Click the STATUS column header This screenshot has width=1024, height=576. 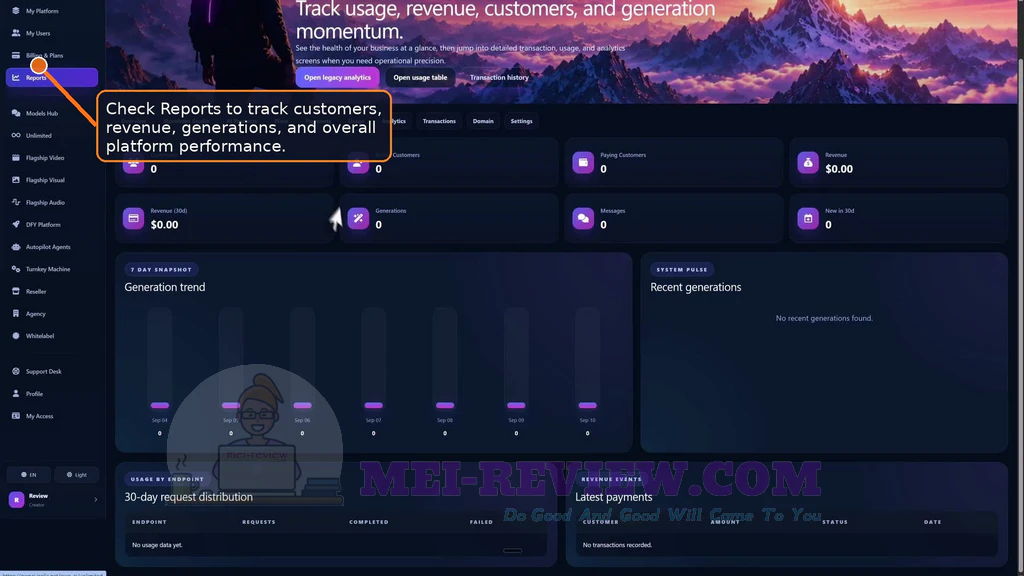click(835, 522)
